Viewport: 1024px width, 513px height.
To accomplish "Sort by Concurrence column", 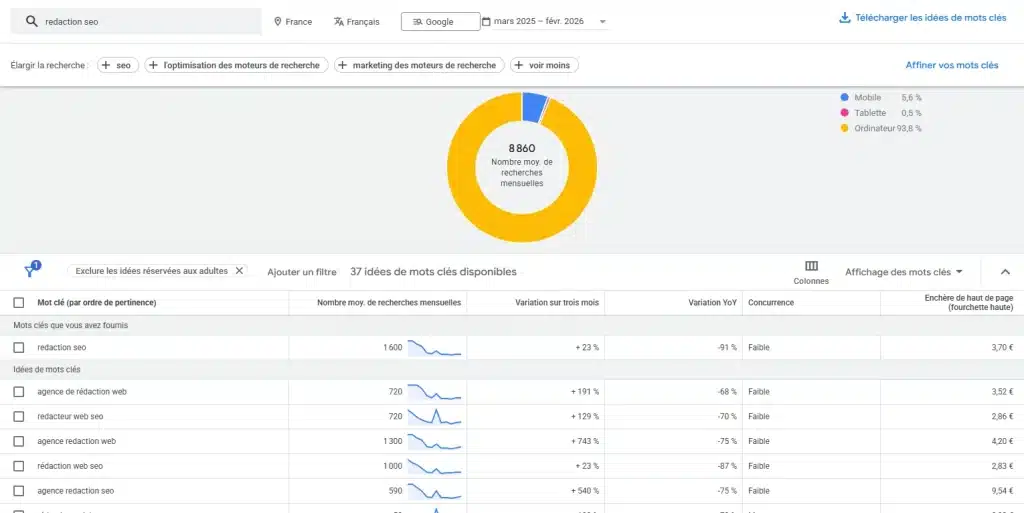I will pos(771,303).
